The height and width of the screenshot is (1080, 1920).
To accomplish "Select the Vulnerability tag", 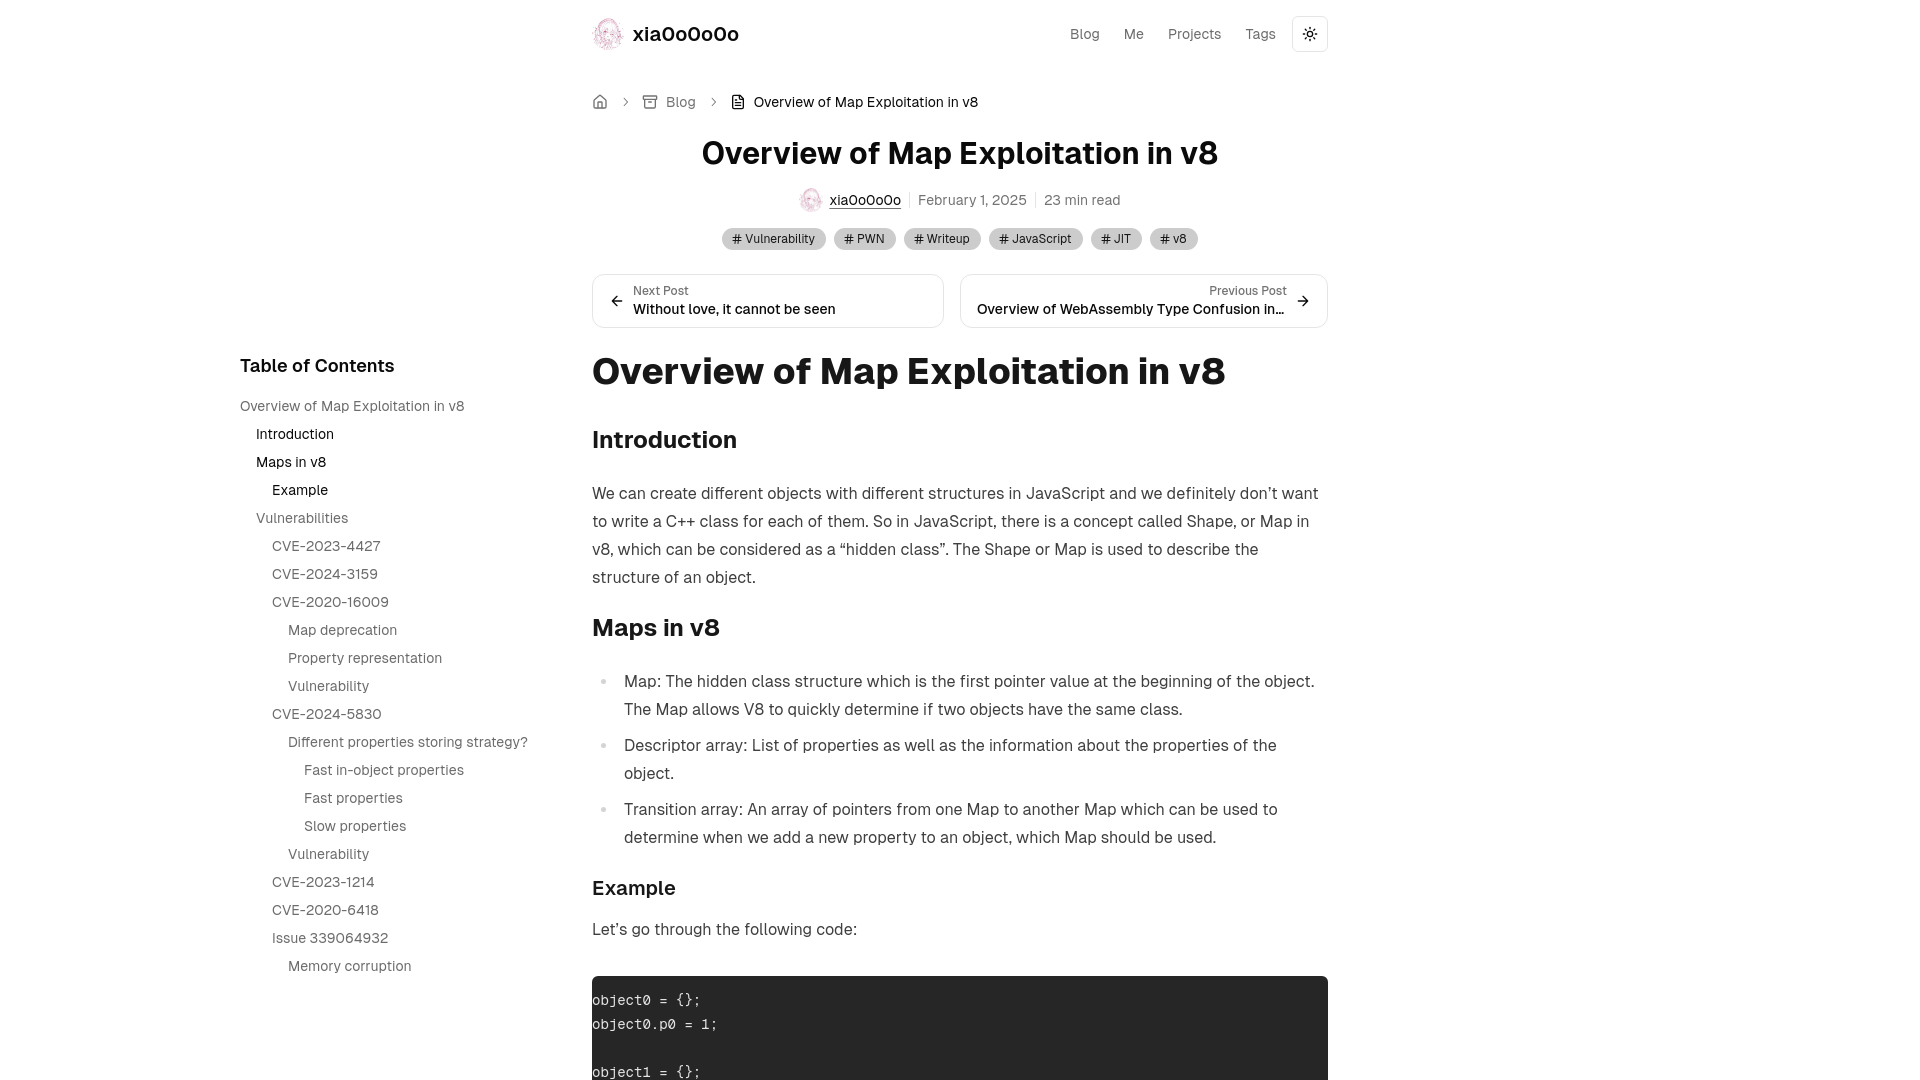I will pyautogui.click(x=774, y=239).
